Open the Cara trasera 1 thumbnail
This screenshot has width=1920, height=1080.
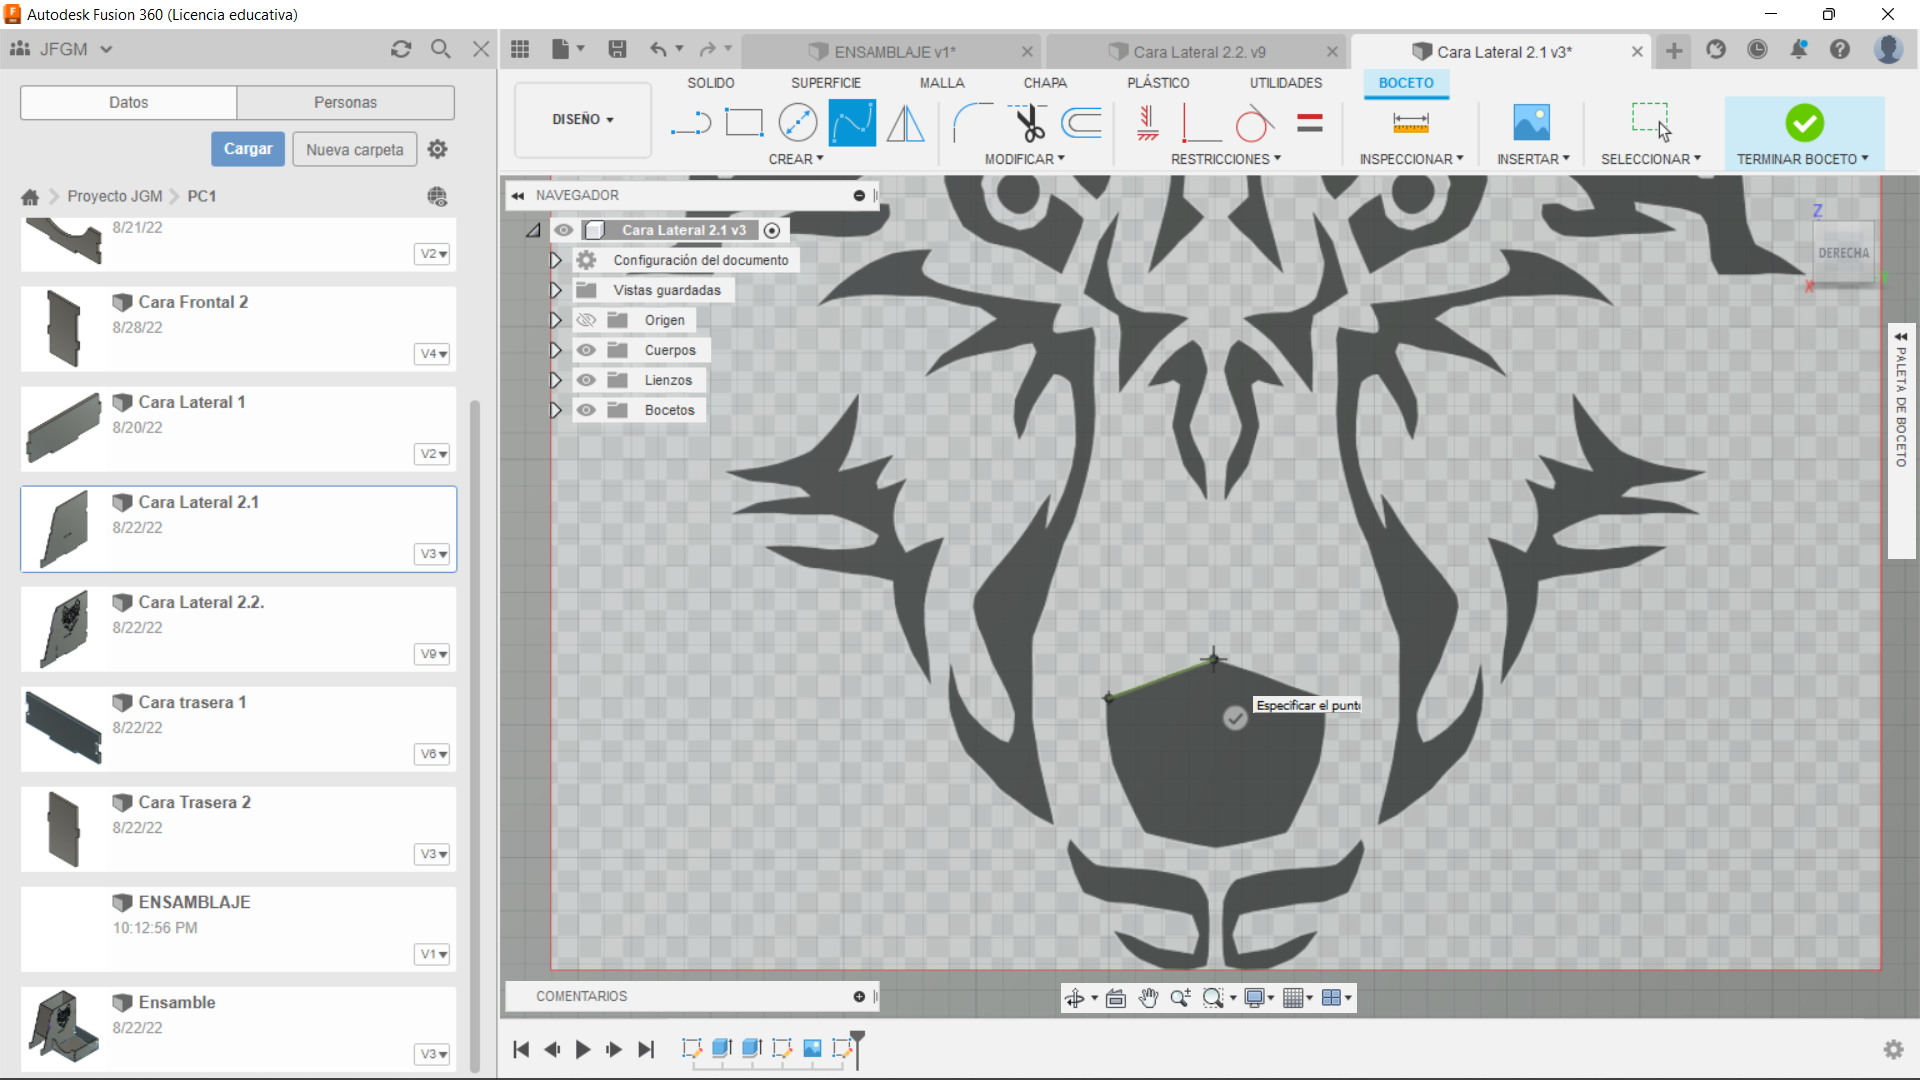[x=63, y=728]
